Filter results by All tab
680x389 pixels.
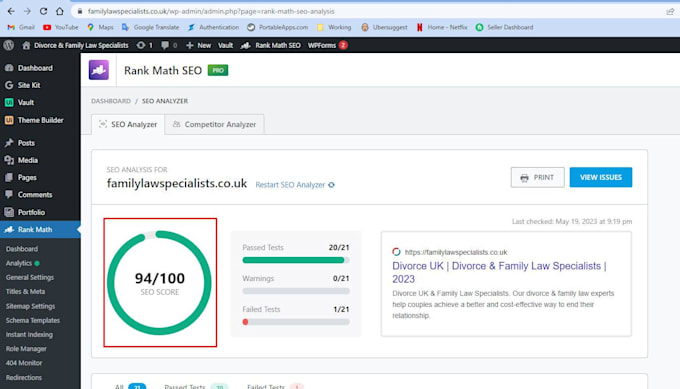point(130,386)
